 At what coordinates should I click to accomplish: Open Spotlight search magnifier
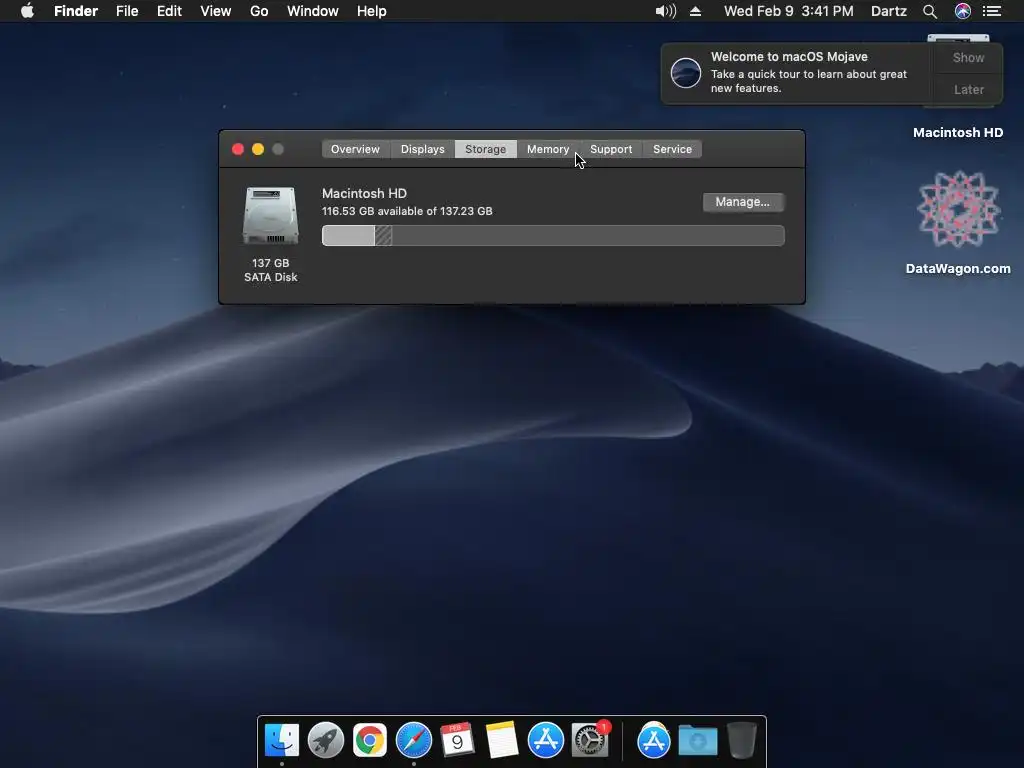click(x=930, y=11)
